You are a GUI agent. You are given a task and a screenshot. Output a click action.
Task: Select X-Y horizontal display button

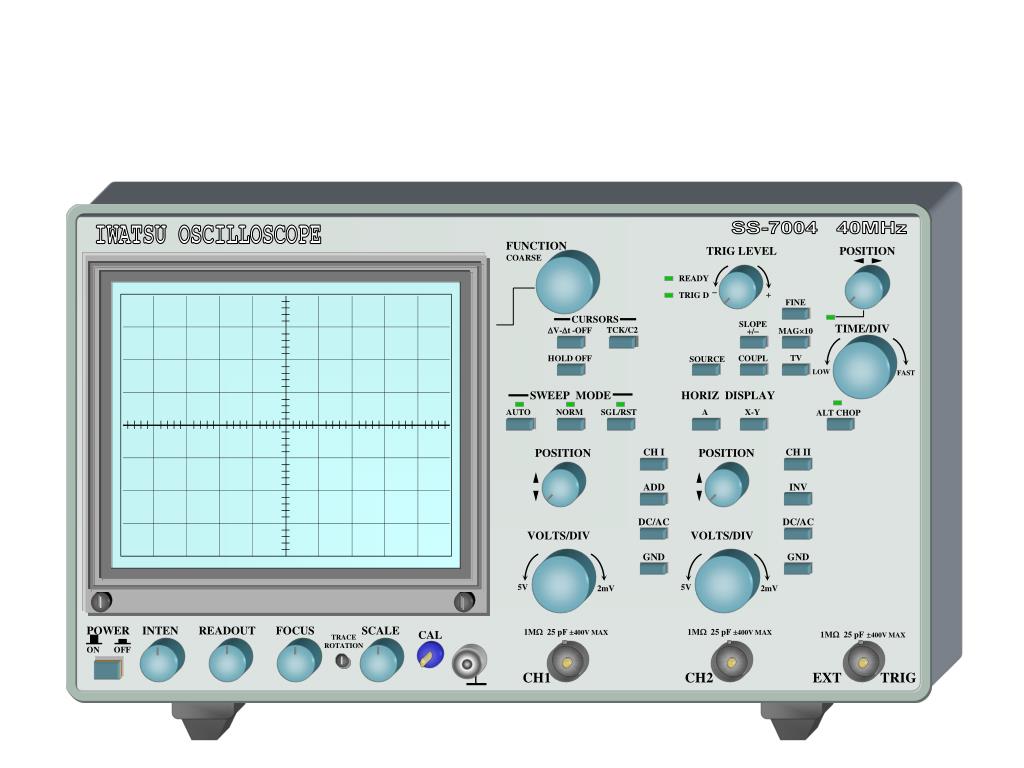pyautogui.click(x=754, y=424)
